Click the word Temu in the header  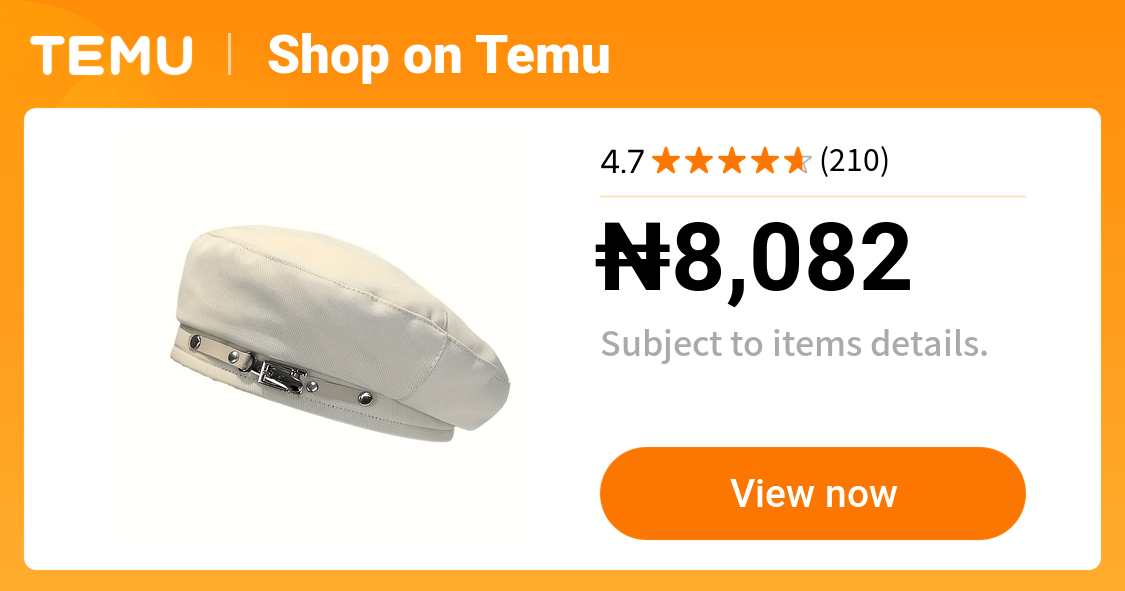coord(542,55)
